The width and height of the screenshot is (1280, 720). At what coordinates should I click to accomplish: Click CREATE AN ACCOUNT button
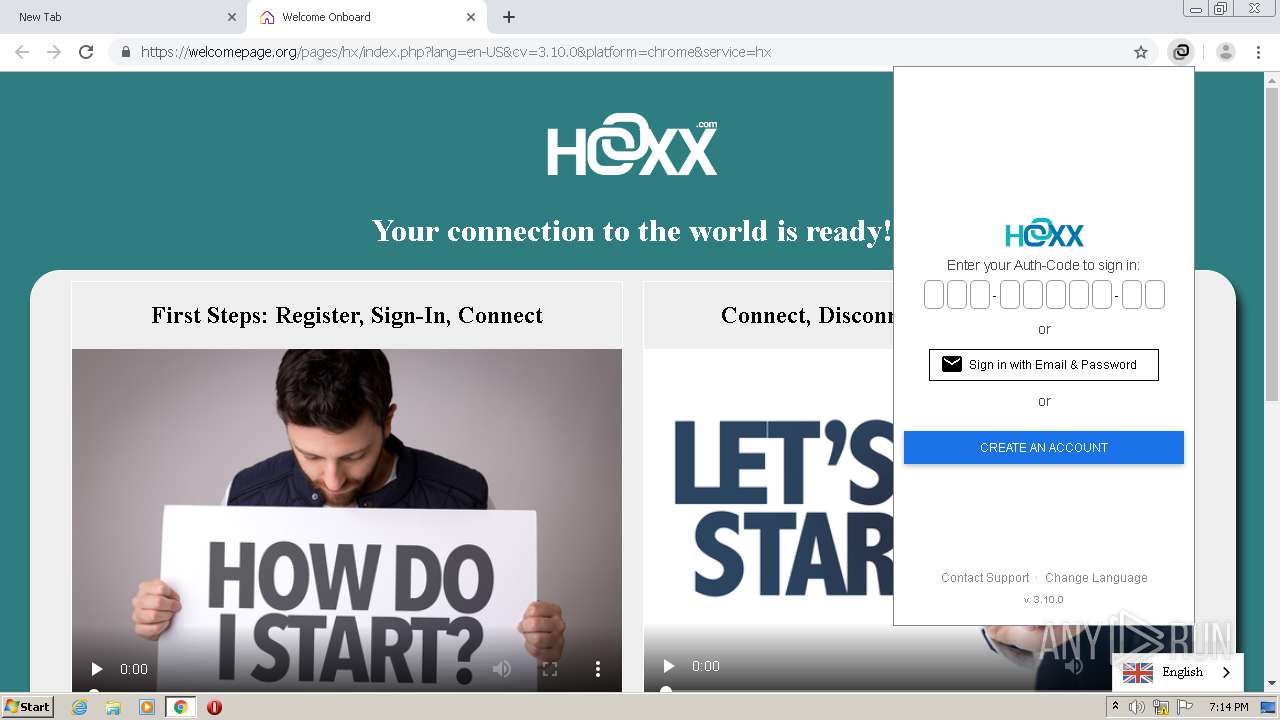coord(1044,447)
